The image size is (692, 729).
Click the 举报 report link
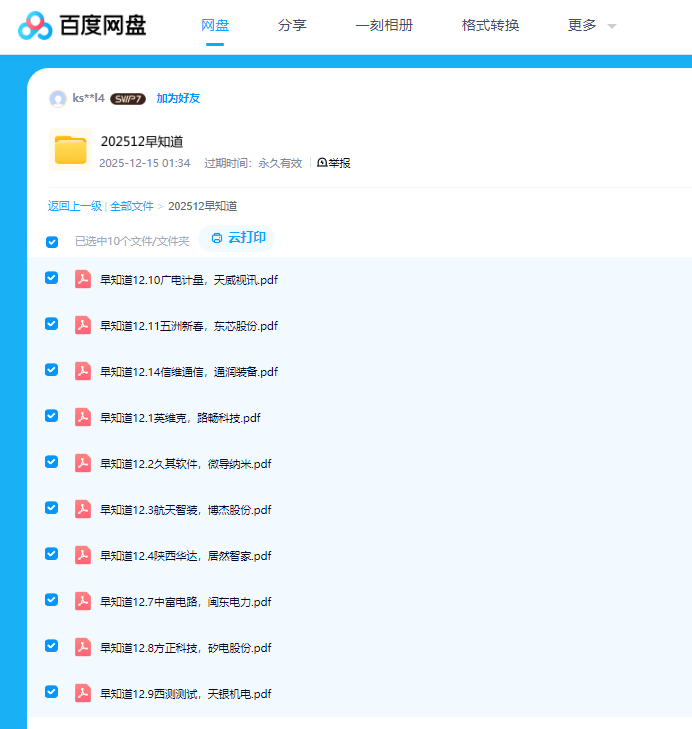(334, 163)
